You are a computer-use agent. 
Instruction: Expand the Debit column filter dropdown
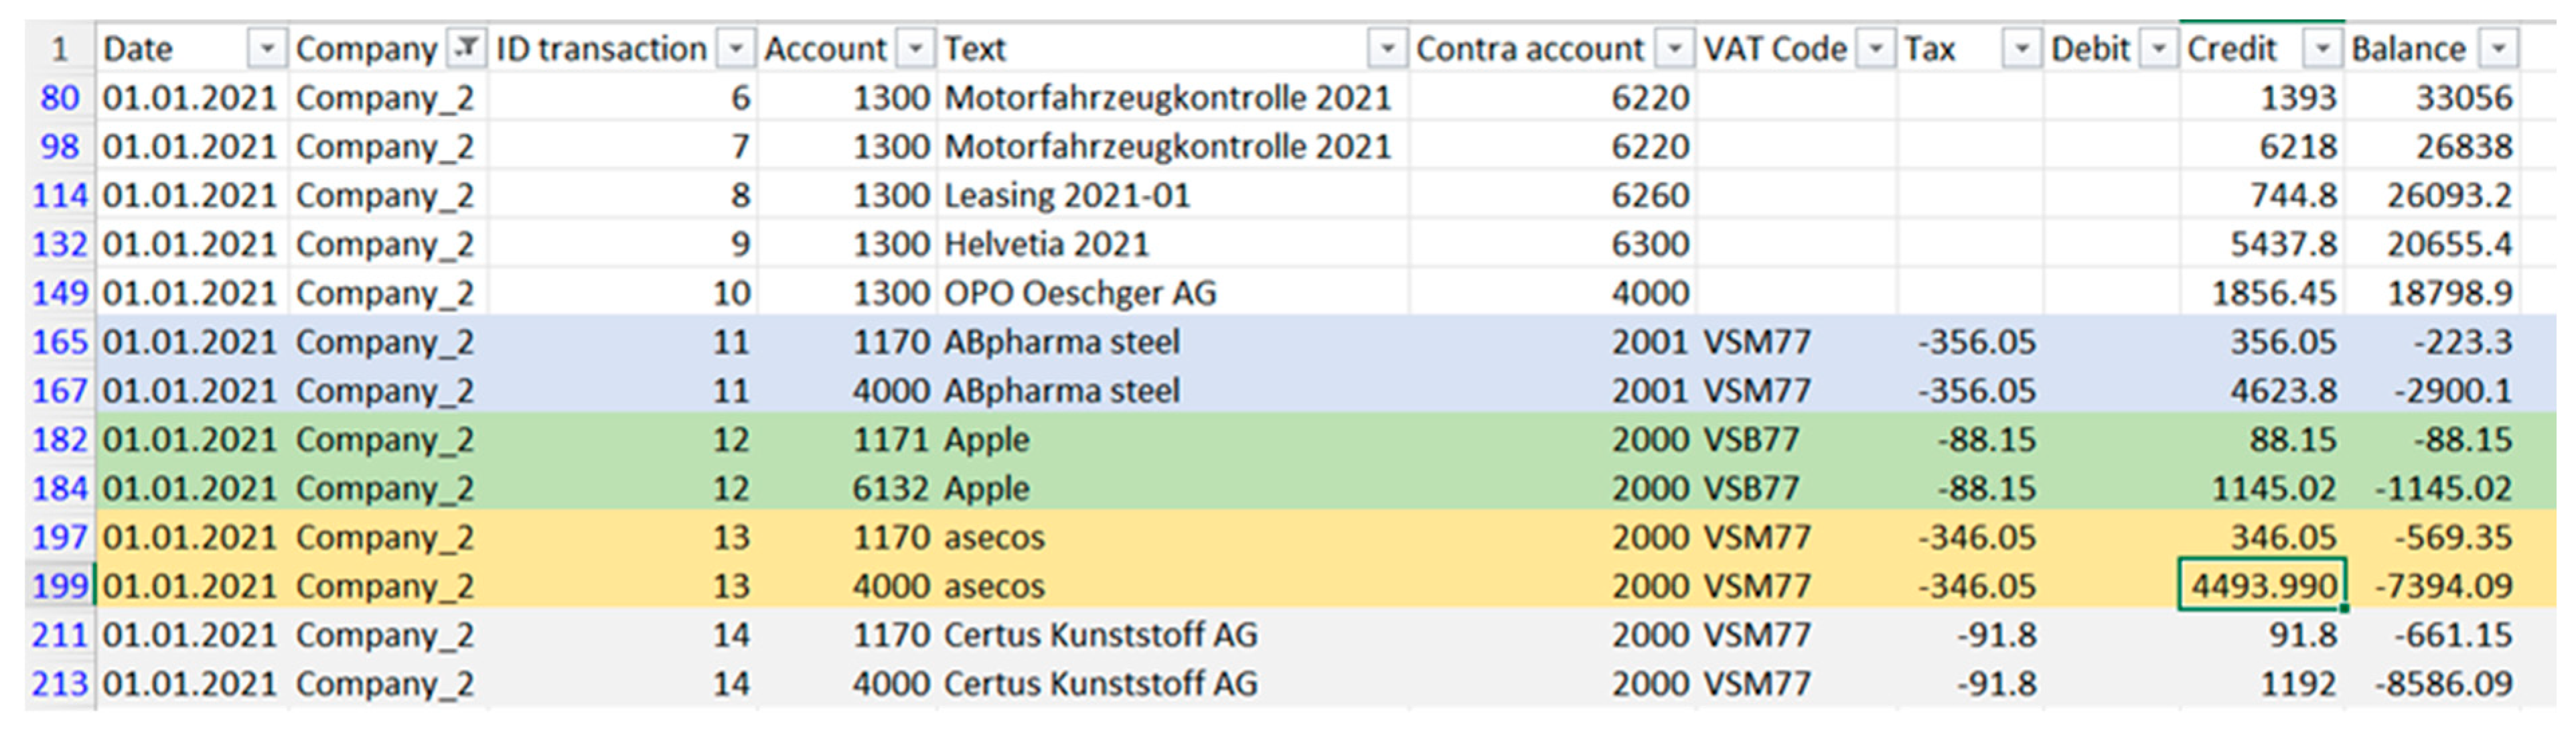pyautogui.click(x=2158, y=48)
